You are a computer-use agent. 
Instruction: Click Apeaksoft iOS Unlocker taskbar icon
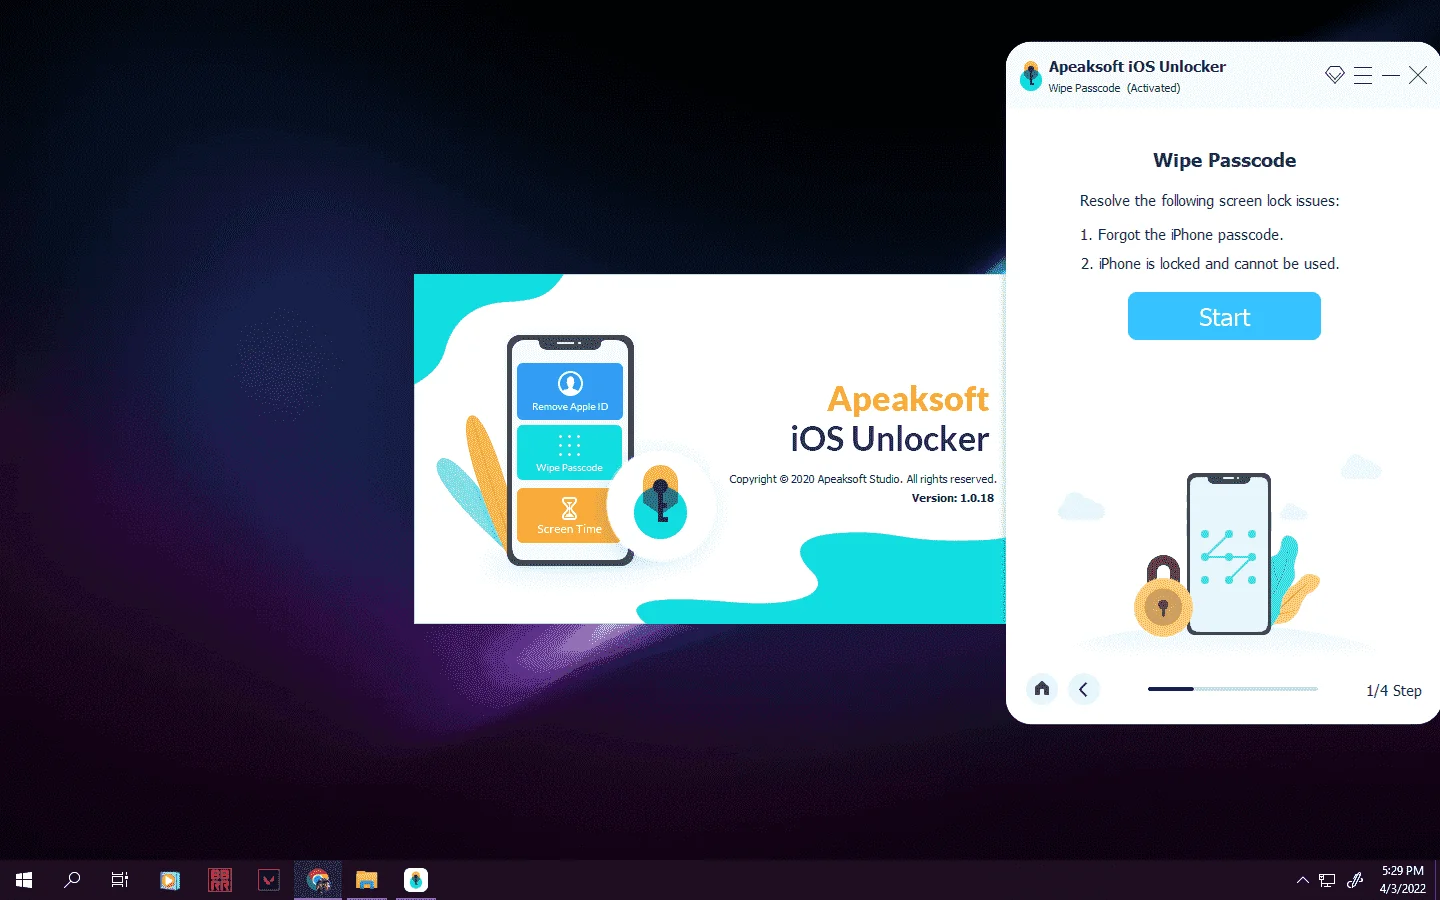point(416,880)
